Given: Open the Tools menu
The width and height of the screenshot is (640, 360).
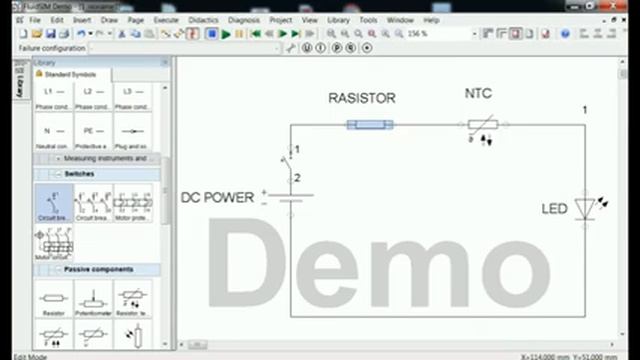Looking at the screenshot, I should click(x=368, y=20).
